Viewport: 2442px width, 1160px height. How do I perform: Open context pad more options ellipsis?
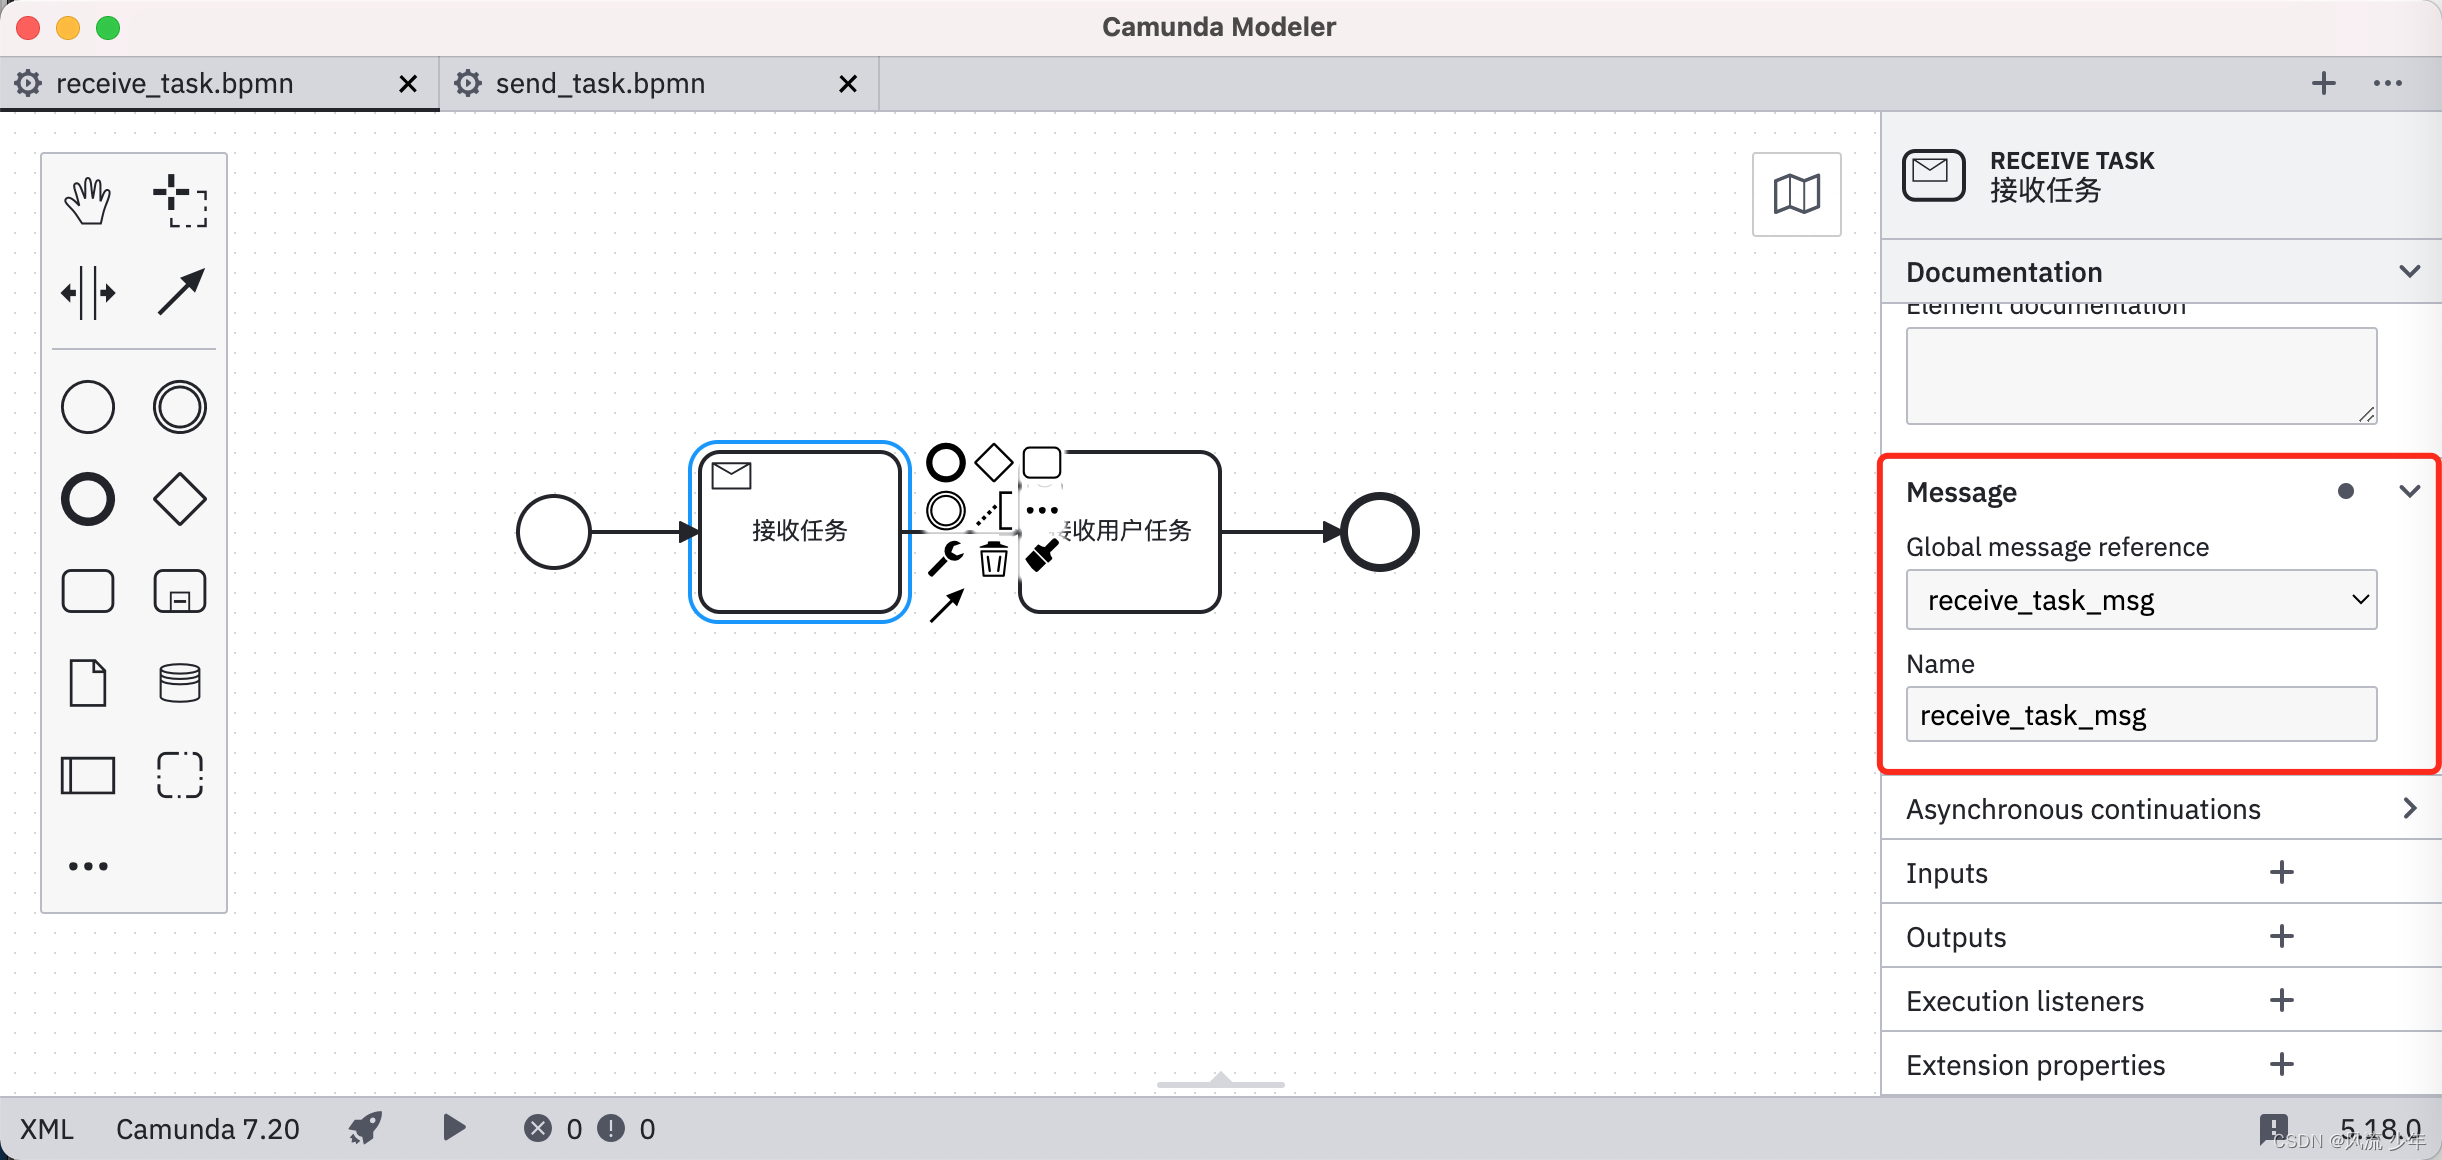click(x=1042, y=510)
